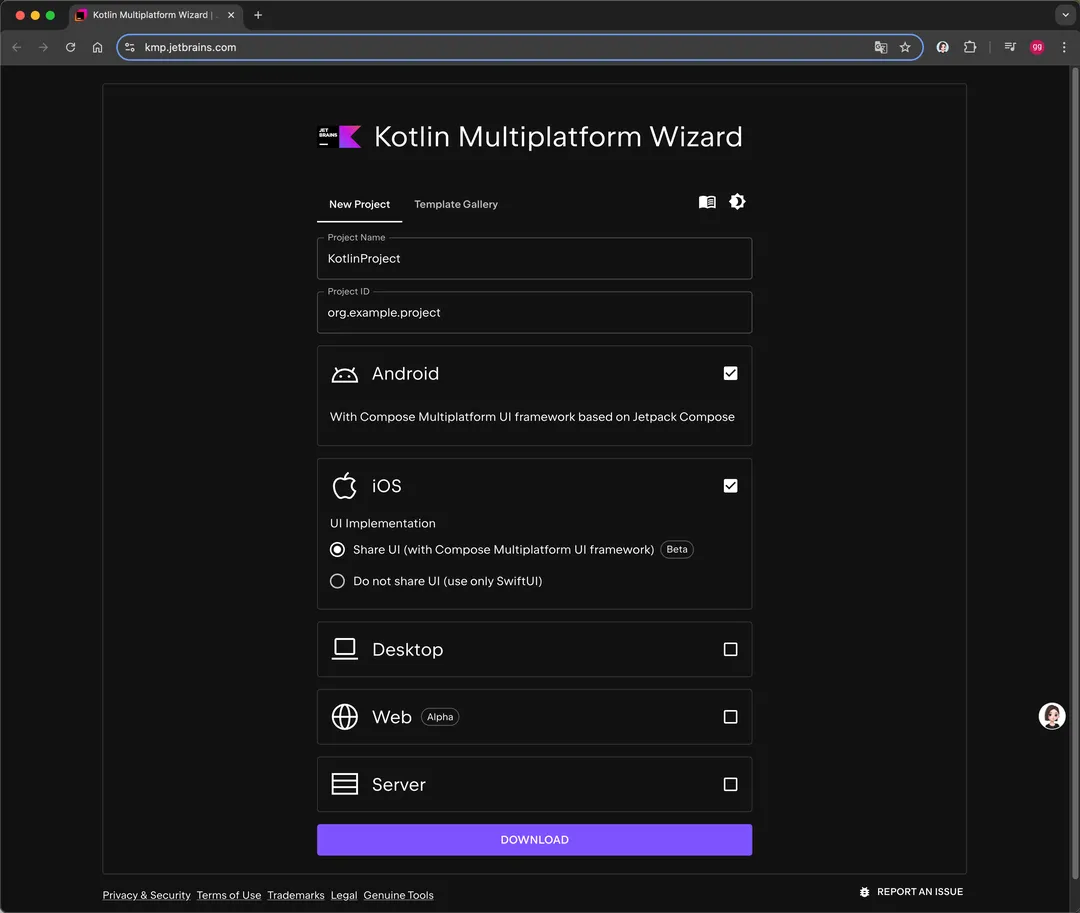Click the Kotlin JetBrains logo

point(340,136)
